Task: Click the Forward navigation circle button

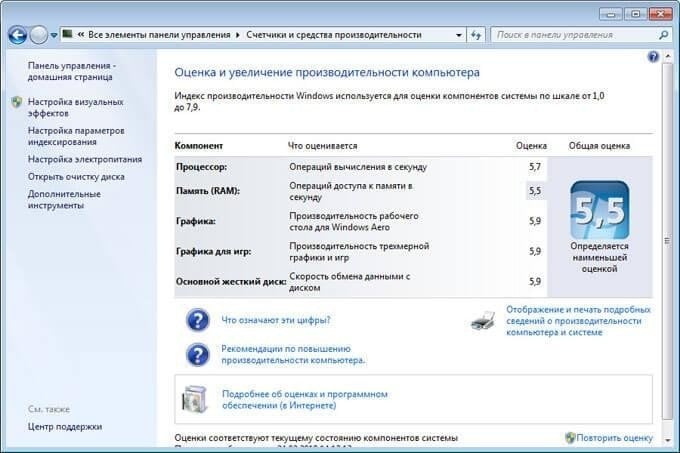Action: tap(39, 35)
